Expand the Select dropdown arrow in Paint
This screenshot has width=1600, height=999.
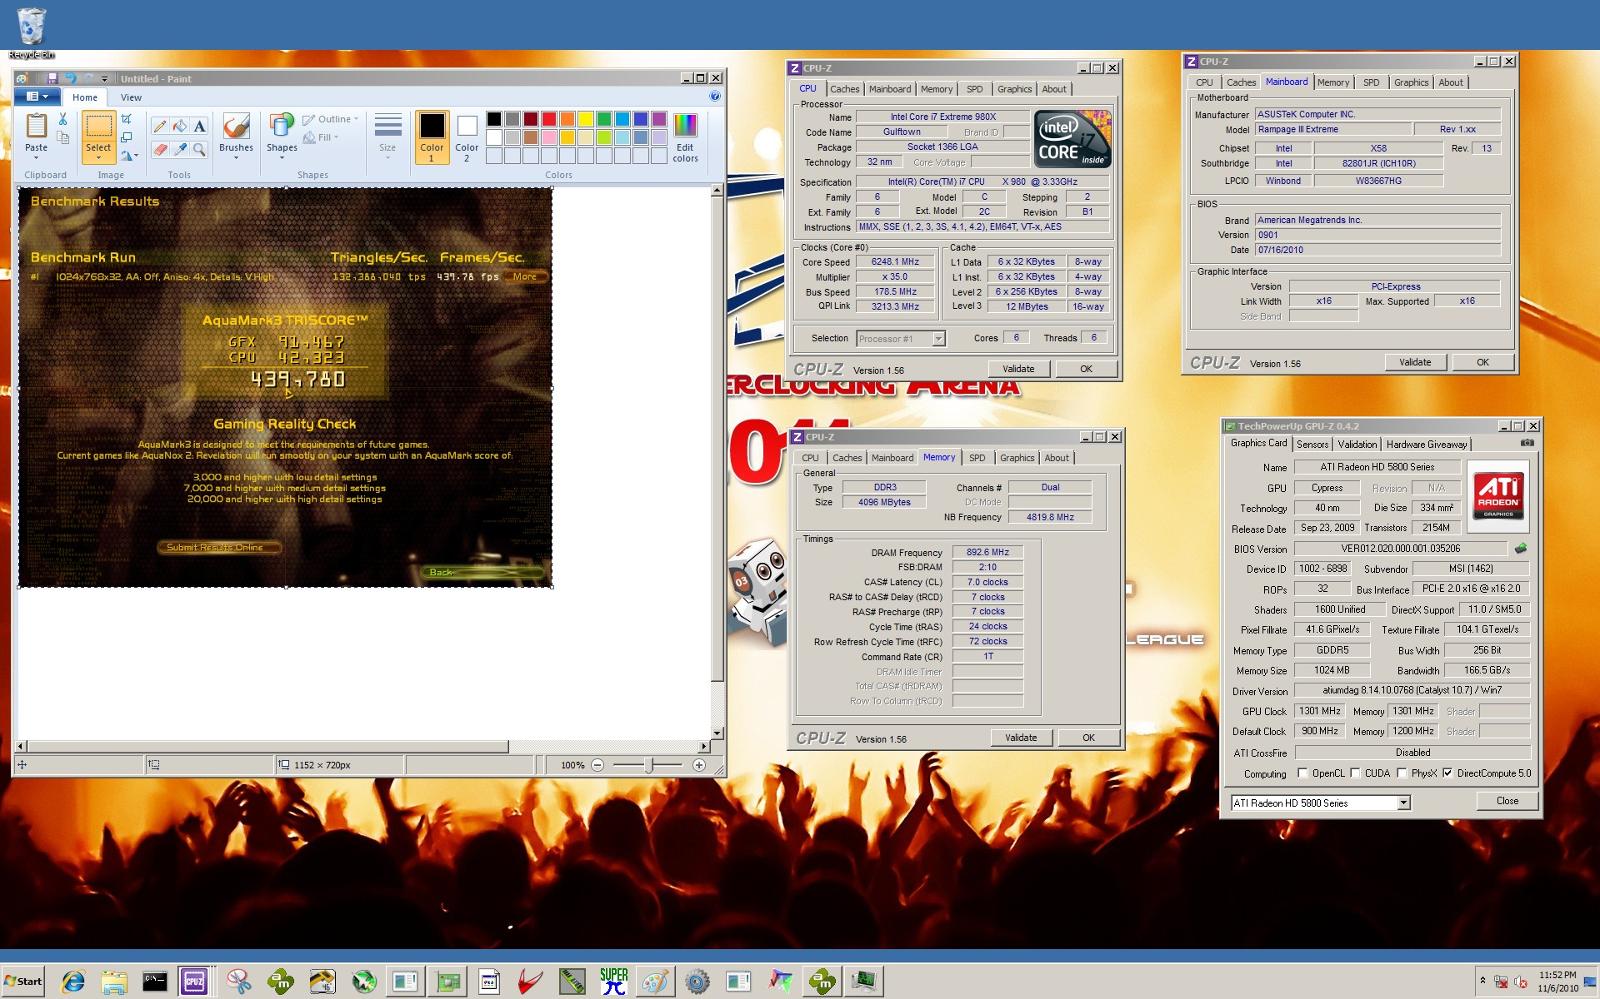pyautogui.click(x=98, y=158)
